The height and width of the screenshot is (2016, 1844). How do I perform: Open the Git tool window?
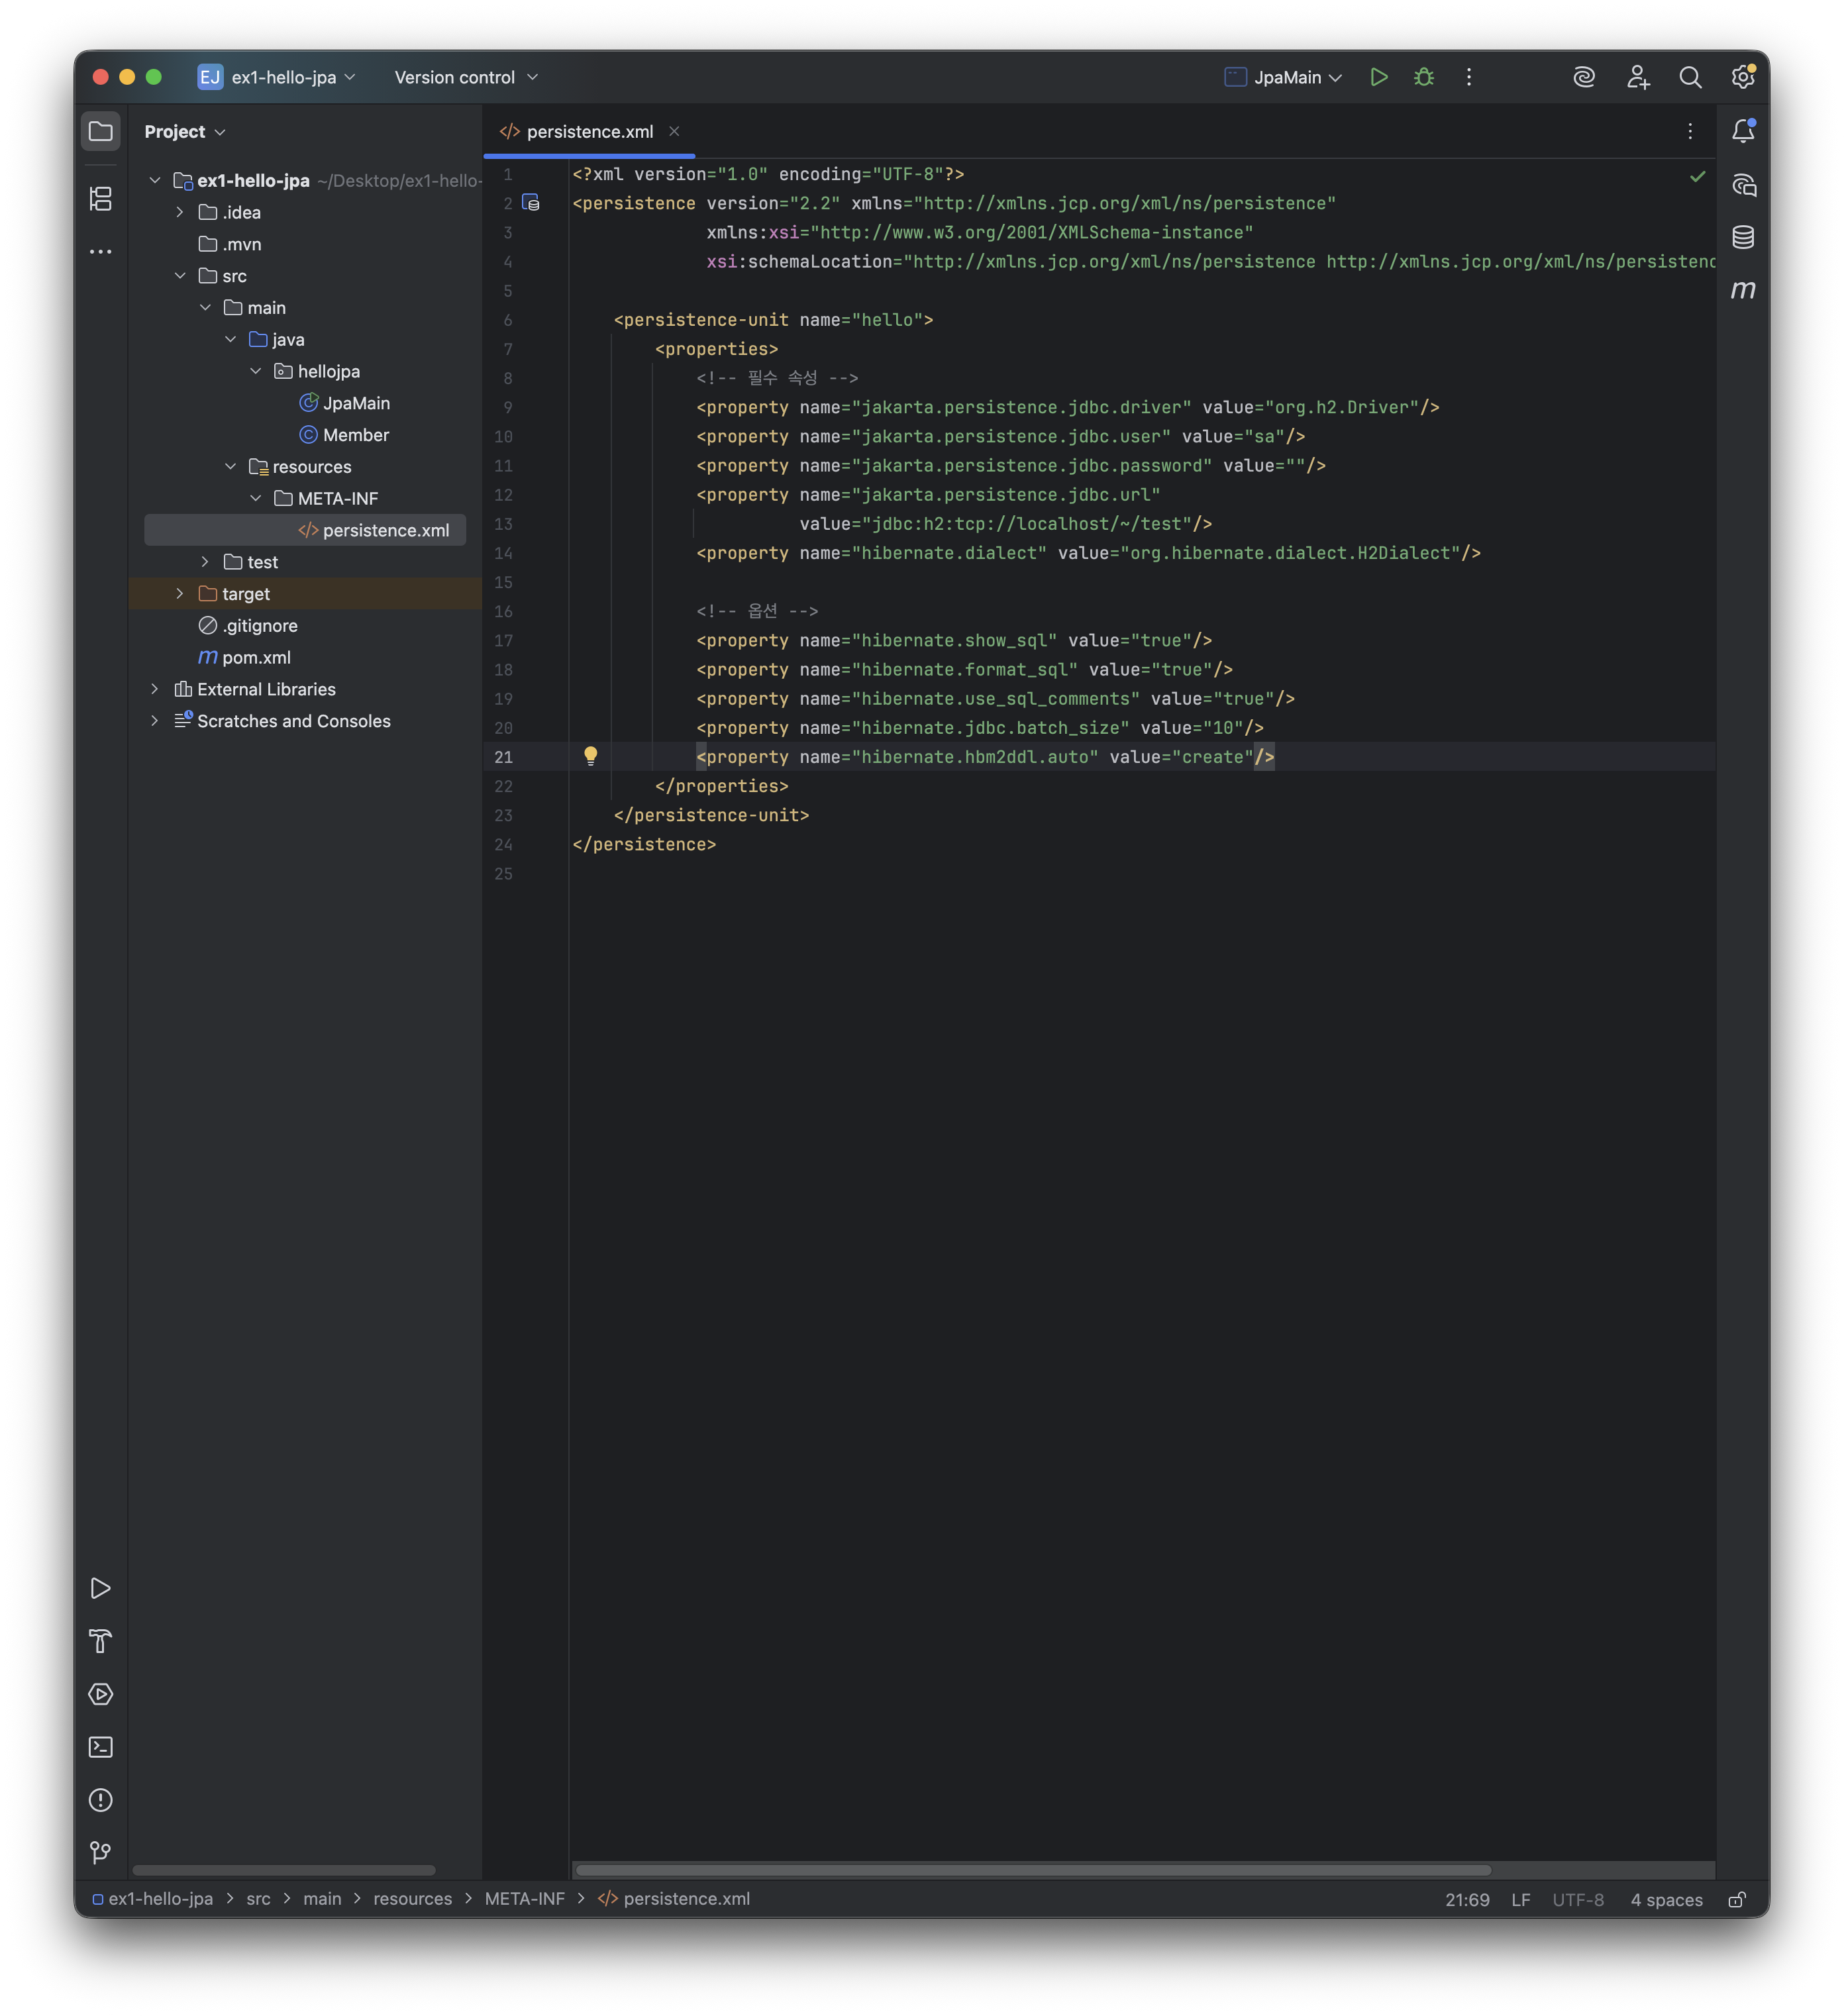[x=101, y=1853]
